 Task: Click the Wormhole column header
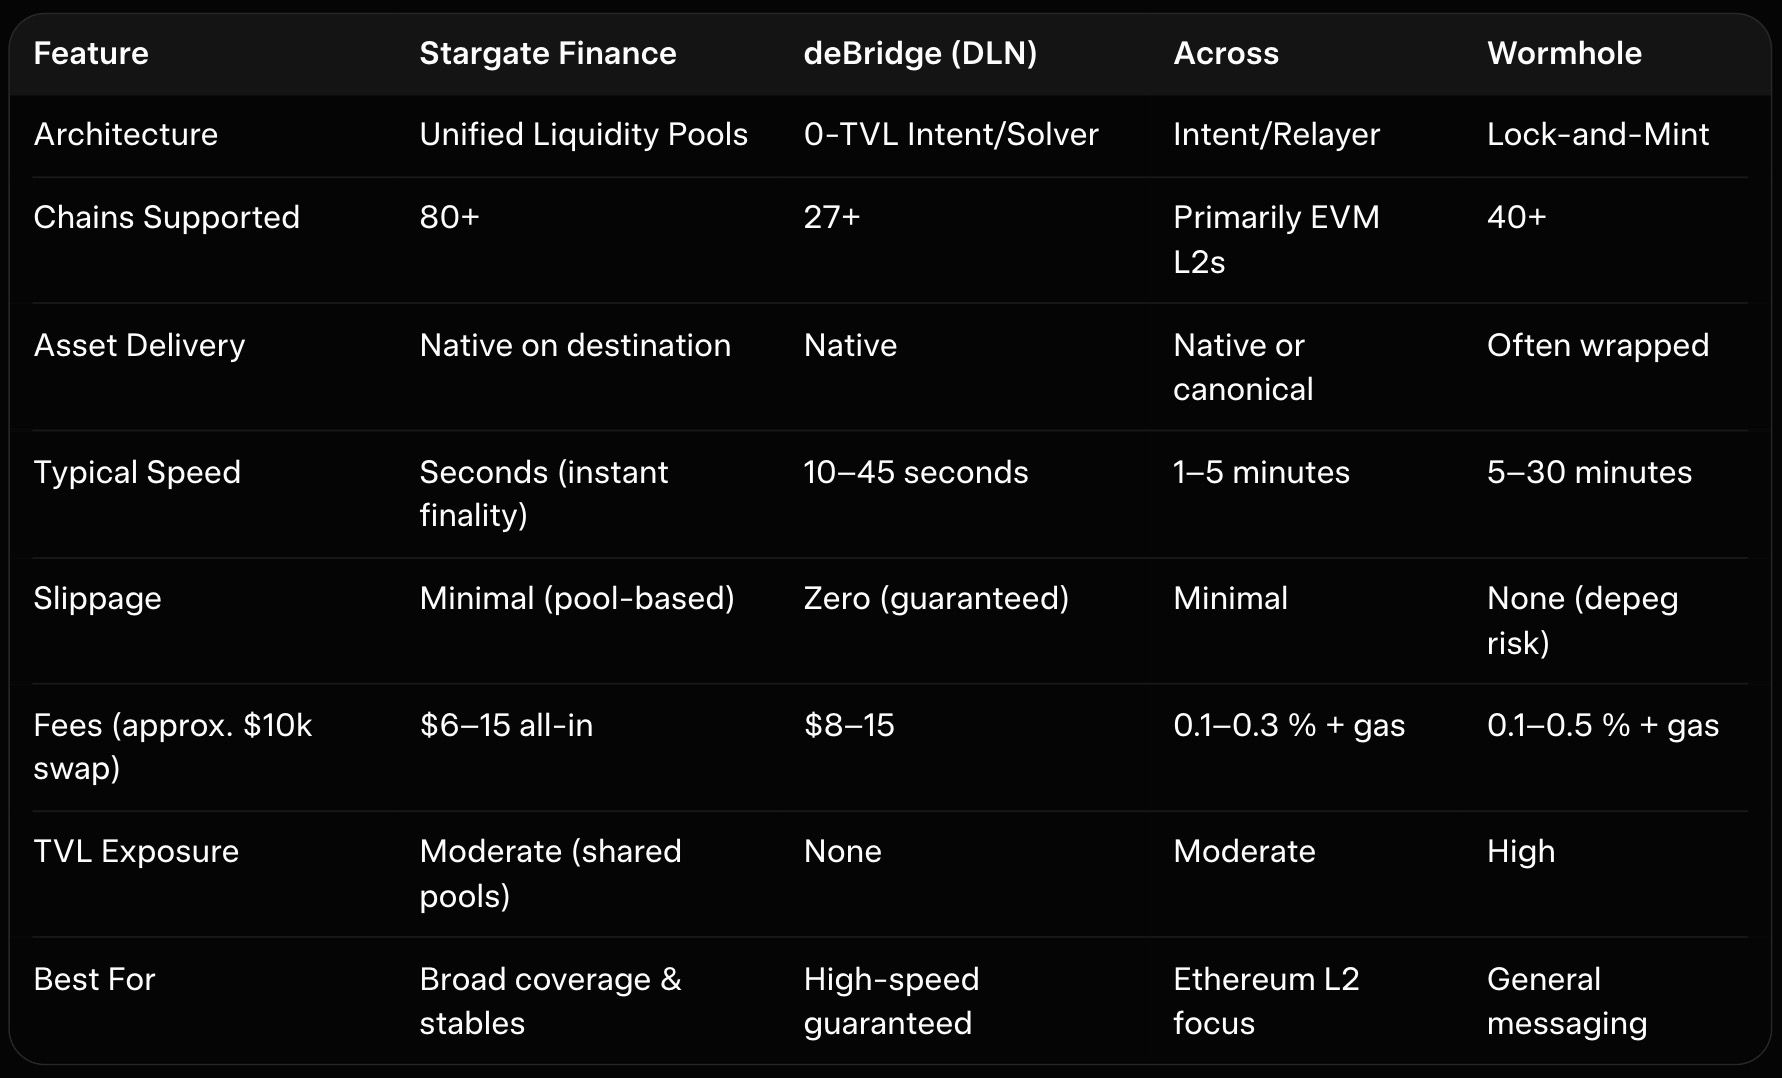point(1564,53)
